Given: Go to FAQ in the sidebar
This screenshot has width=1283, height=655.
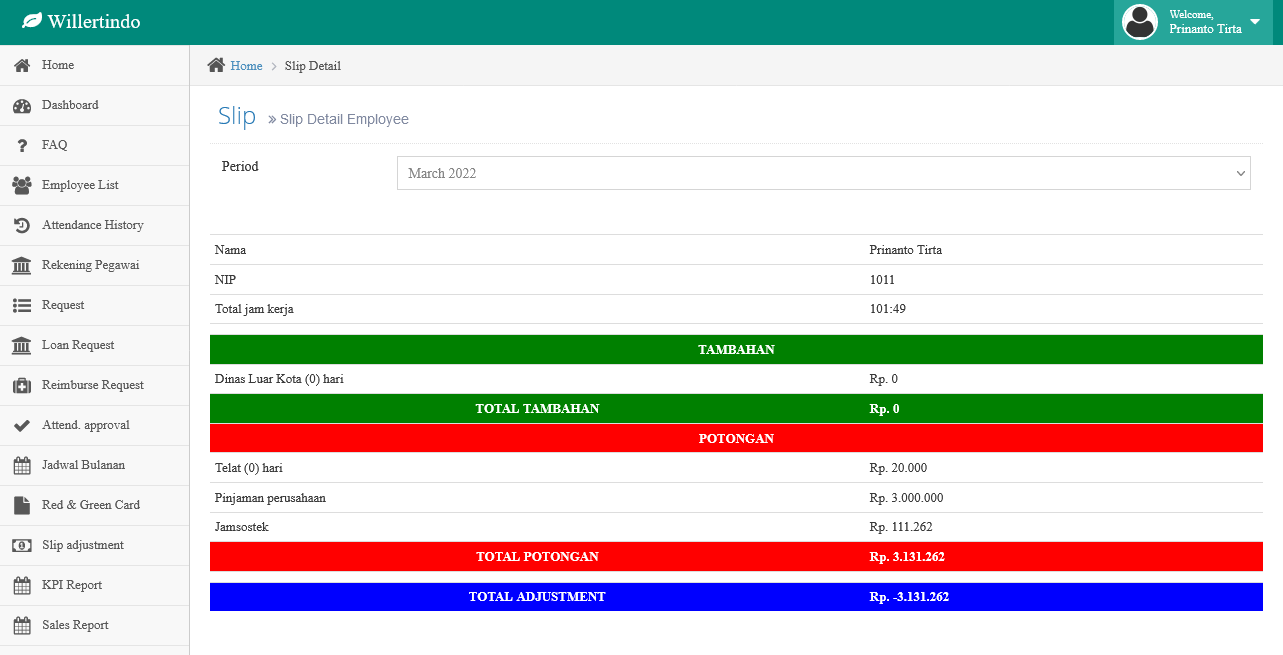Looking at the screenshot, I should [95, 145].
